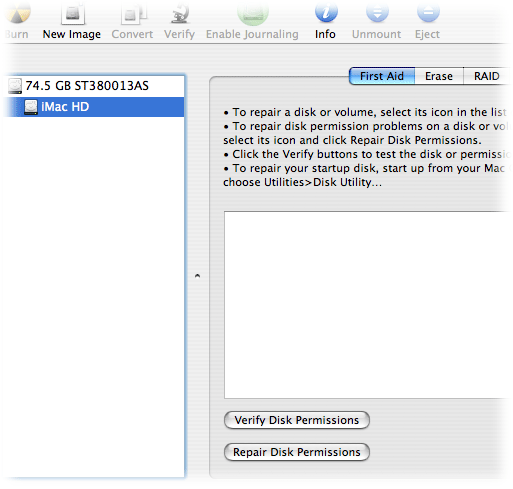513x489 pixels.
Task: Click inside the empty results log area
Action: (x=367, y=305)
